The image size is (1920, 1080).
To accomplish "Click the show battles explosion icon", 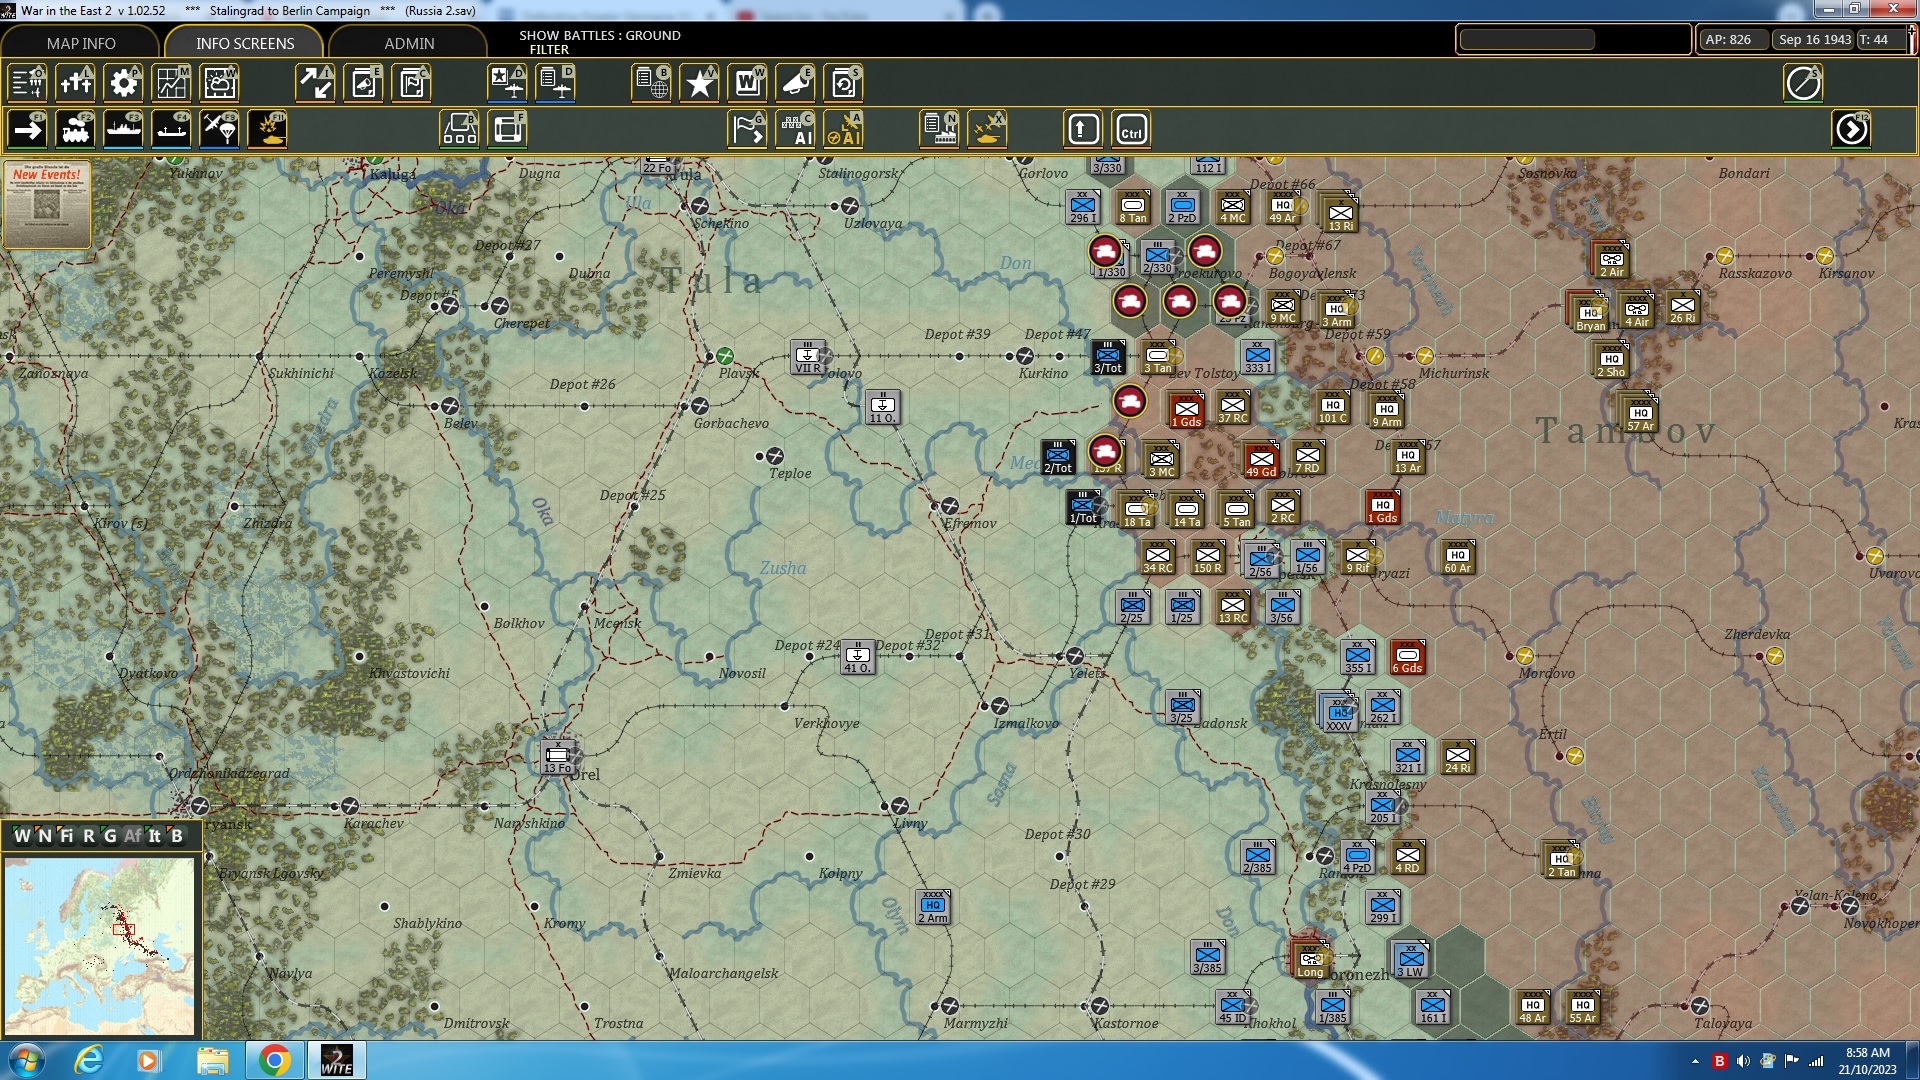I will (268, 128).
